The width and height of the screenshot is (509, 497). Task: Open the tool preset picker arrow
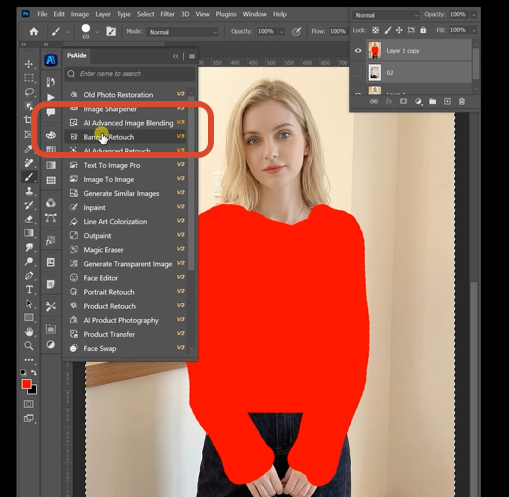click(67, 32)
